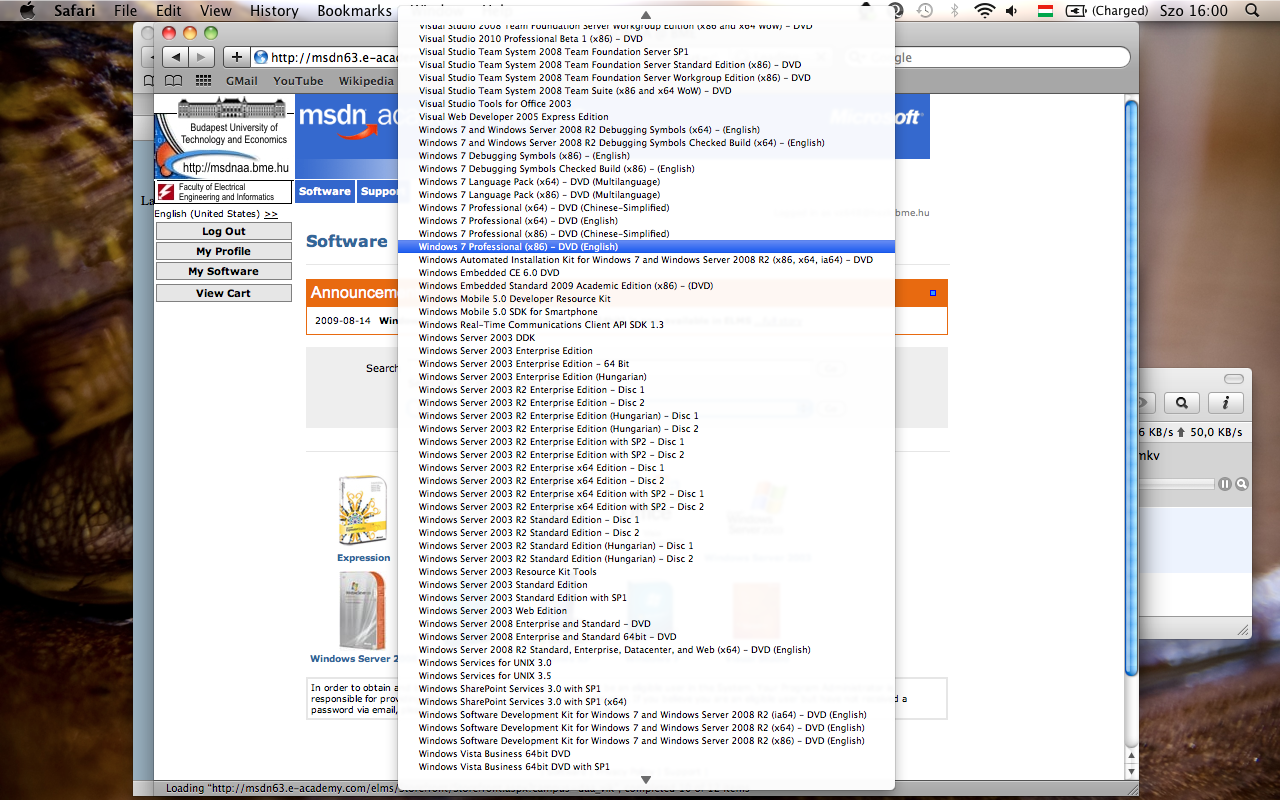The height and width of the screenshot is (800, 1280).
Task: Go back with the Safari back arrow
Action: (176, 57)
